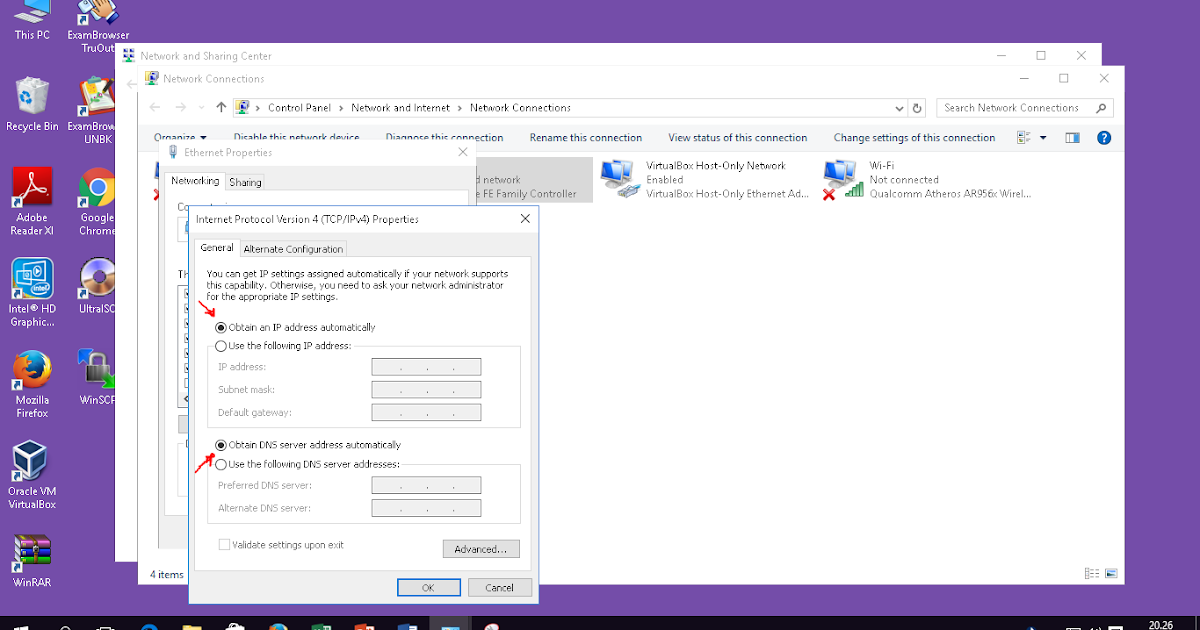The width and height of the screenshot is (1200, 630).
Task: Click the Preferred DNS server input field
Action: (x=425, y=484)
